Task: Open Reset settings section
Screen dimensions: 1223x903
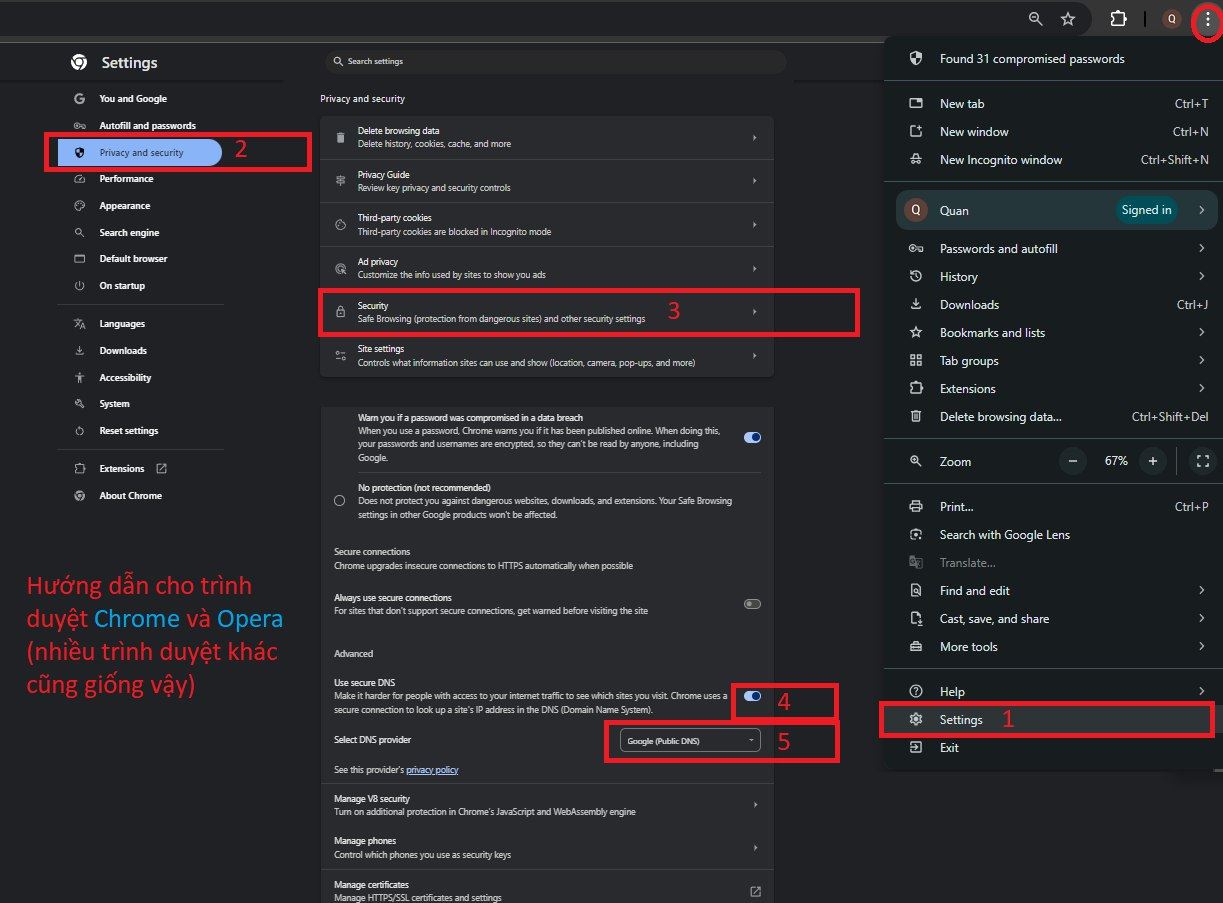Action: (128, 431)
